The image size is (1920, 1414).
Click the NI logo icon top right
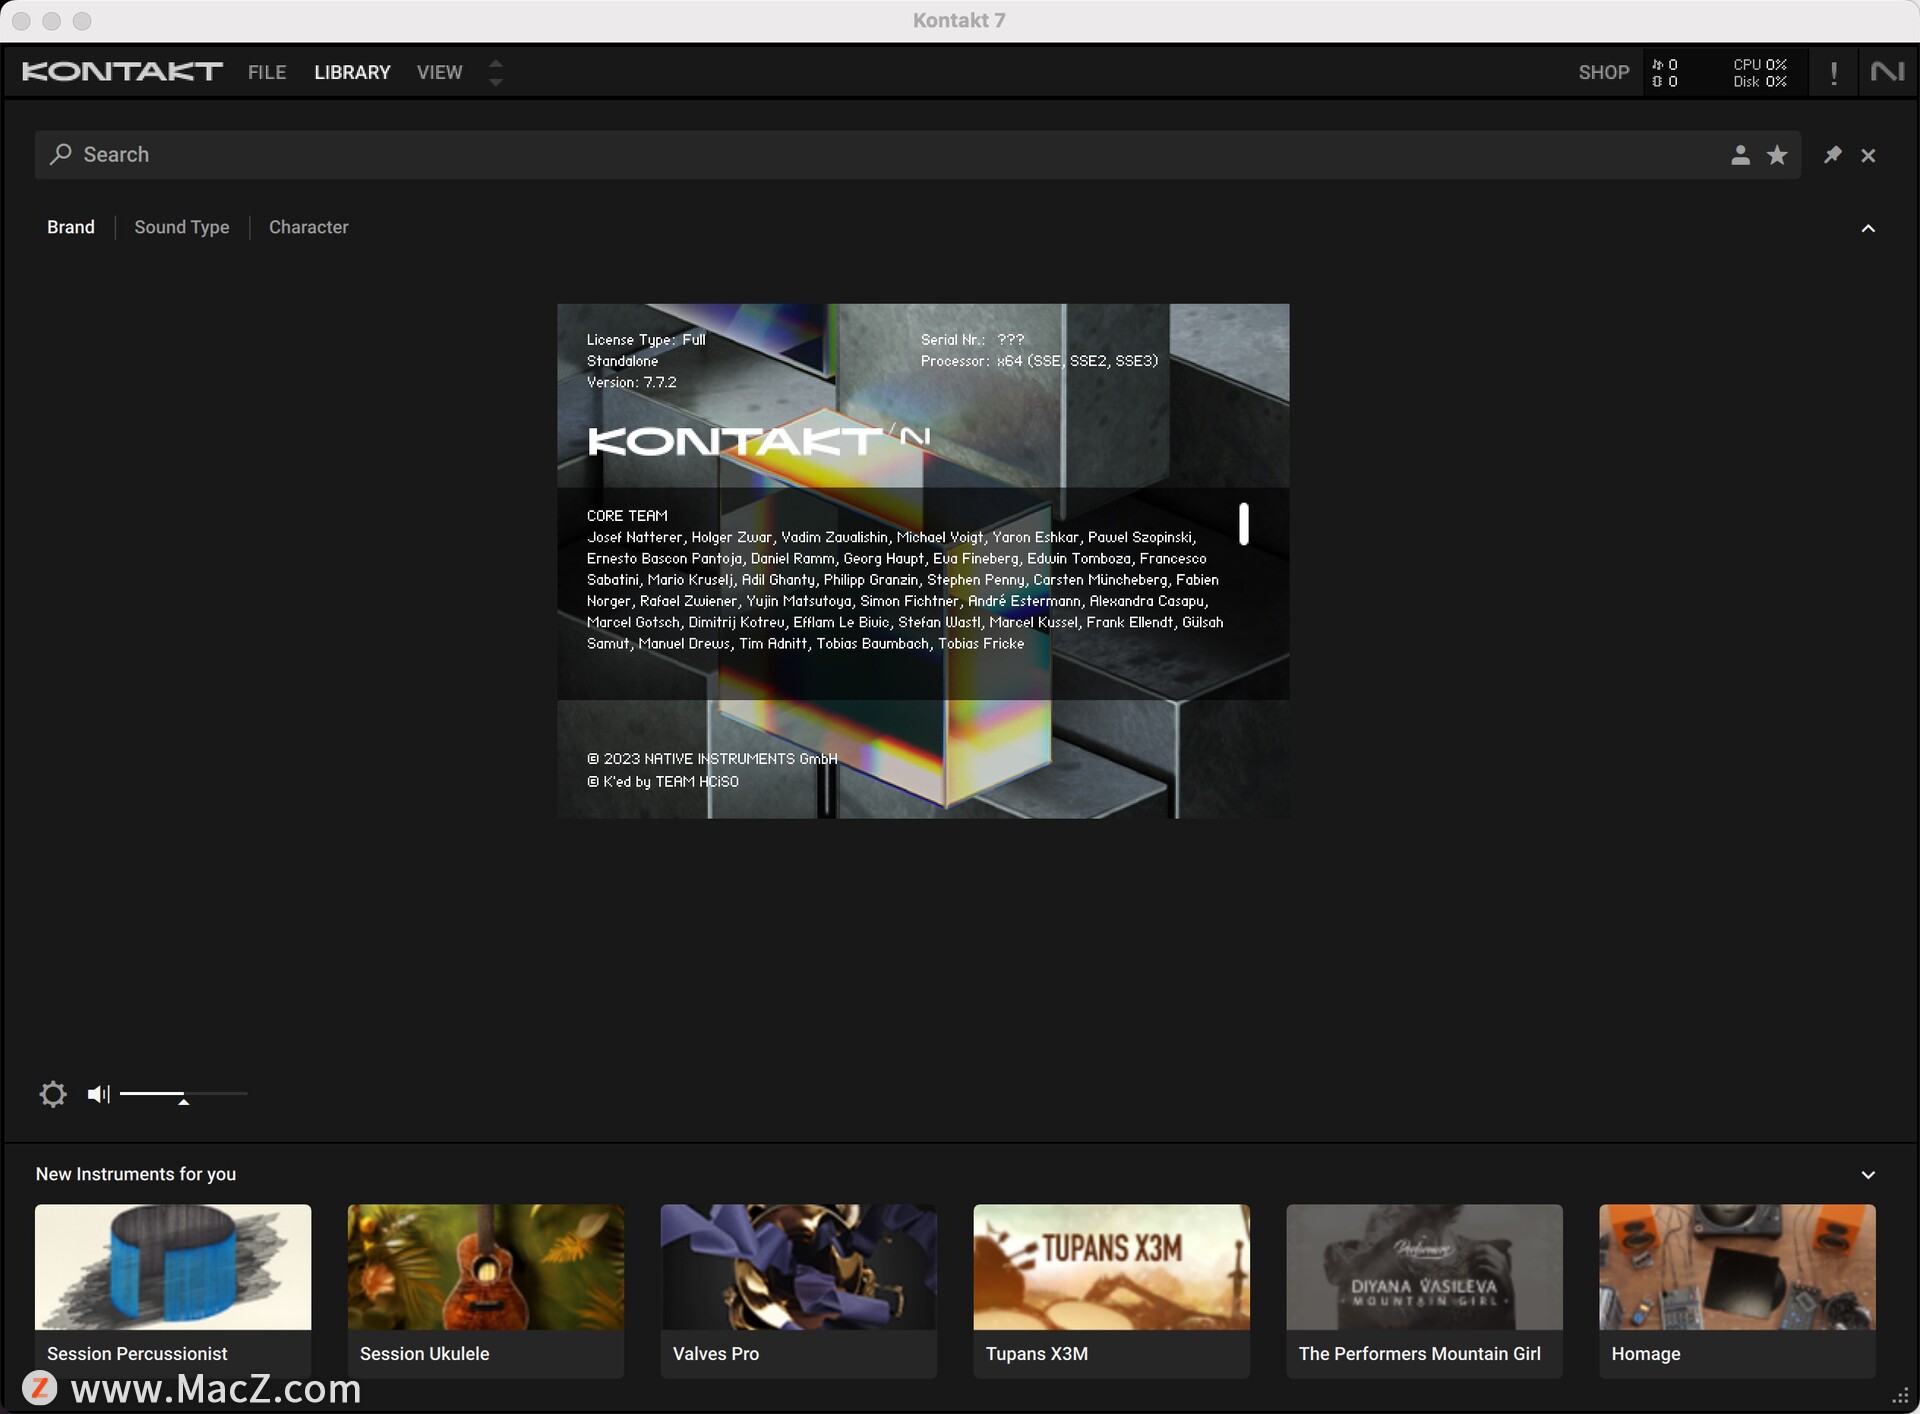pyautogui.click(x=1883, y=72)
